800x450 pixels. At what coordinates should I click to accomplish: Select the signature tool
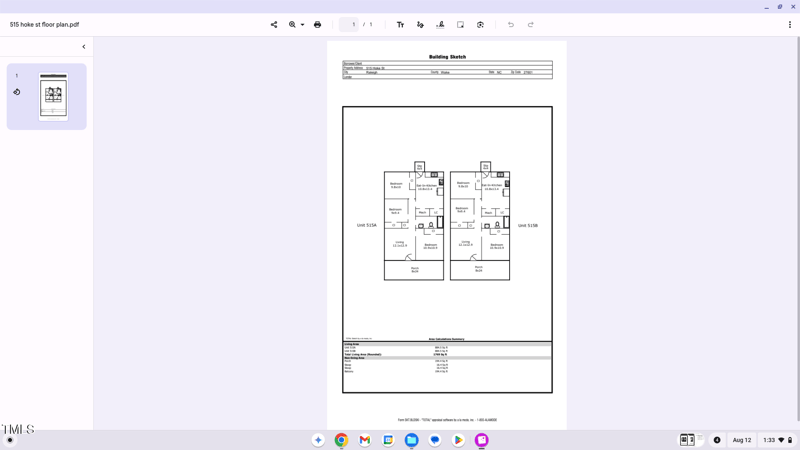(x=440, y=25)
